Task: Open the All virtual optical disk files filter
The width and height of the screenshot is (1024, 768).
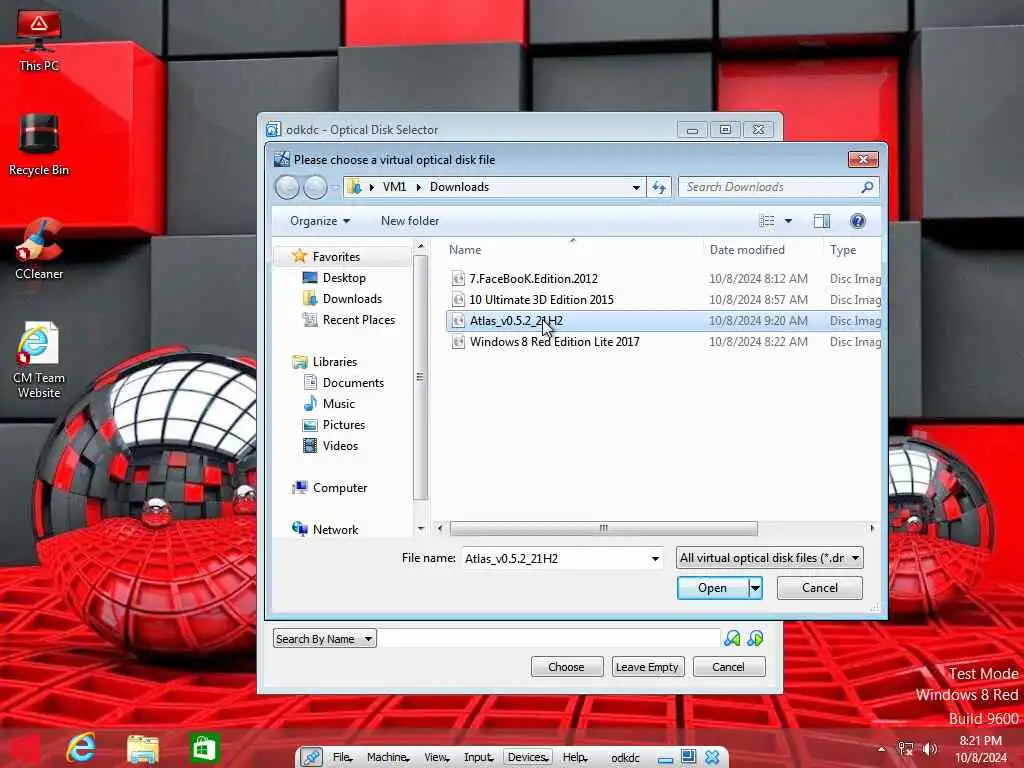Action: (x=770, y=558)
